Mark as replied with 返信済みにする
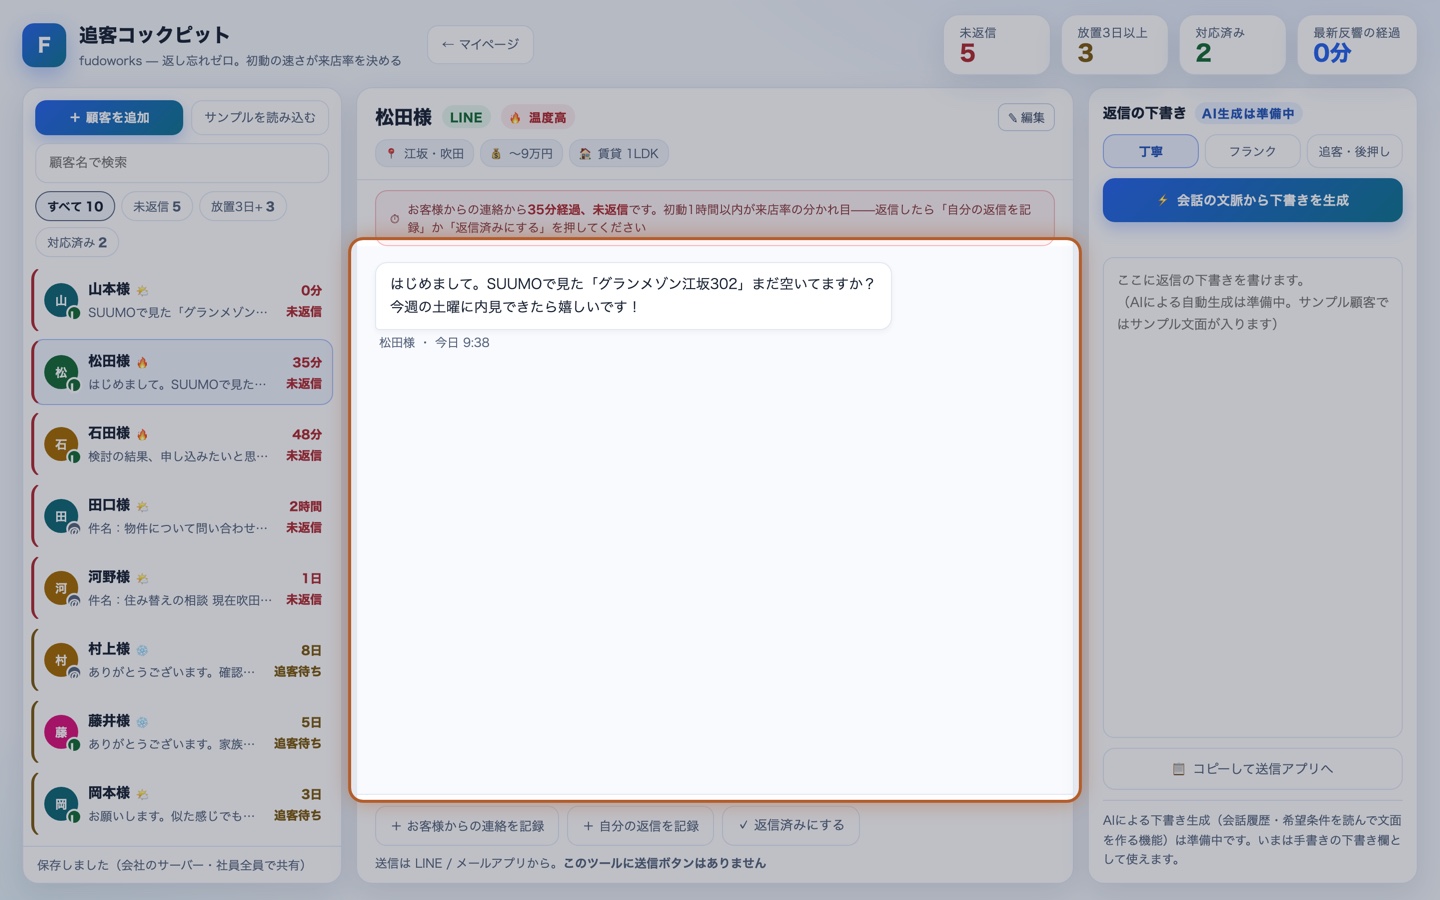 pyautogui.click(x=791, y=826)
